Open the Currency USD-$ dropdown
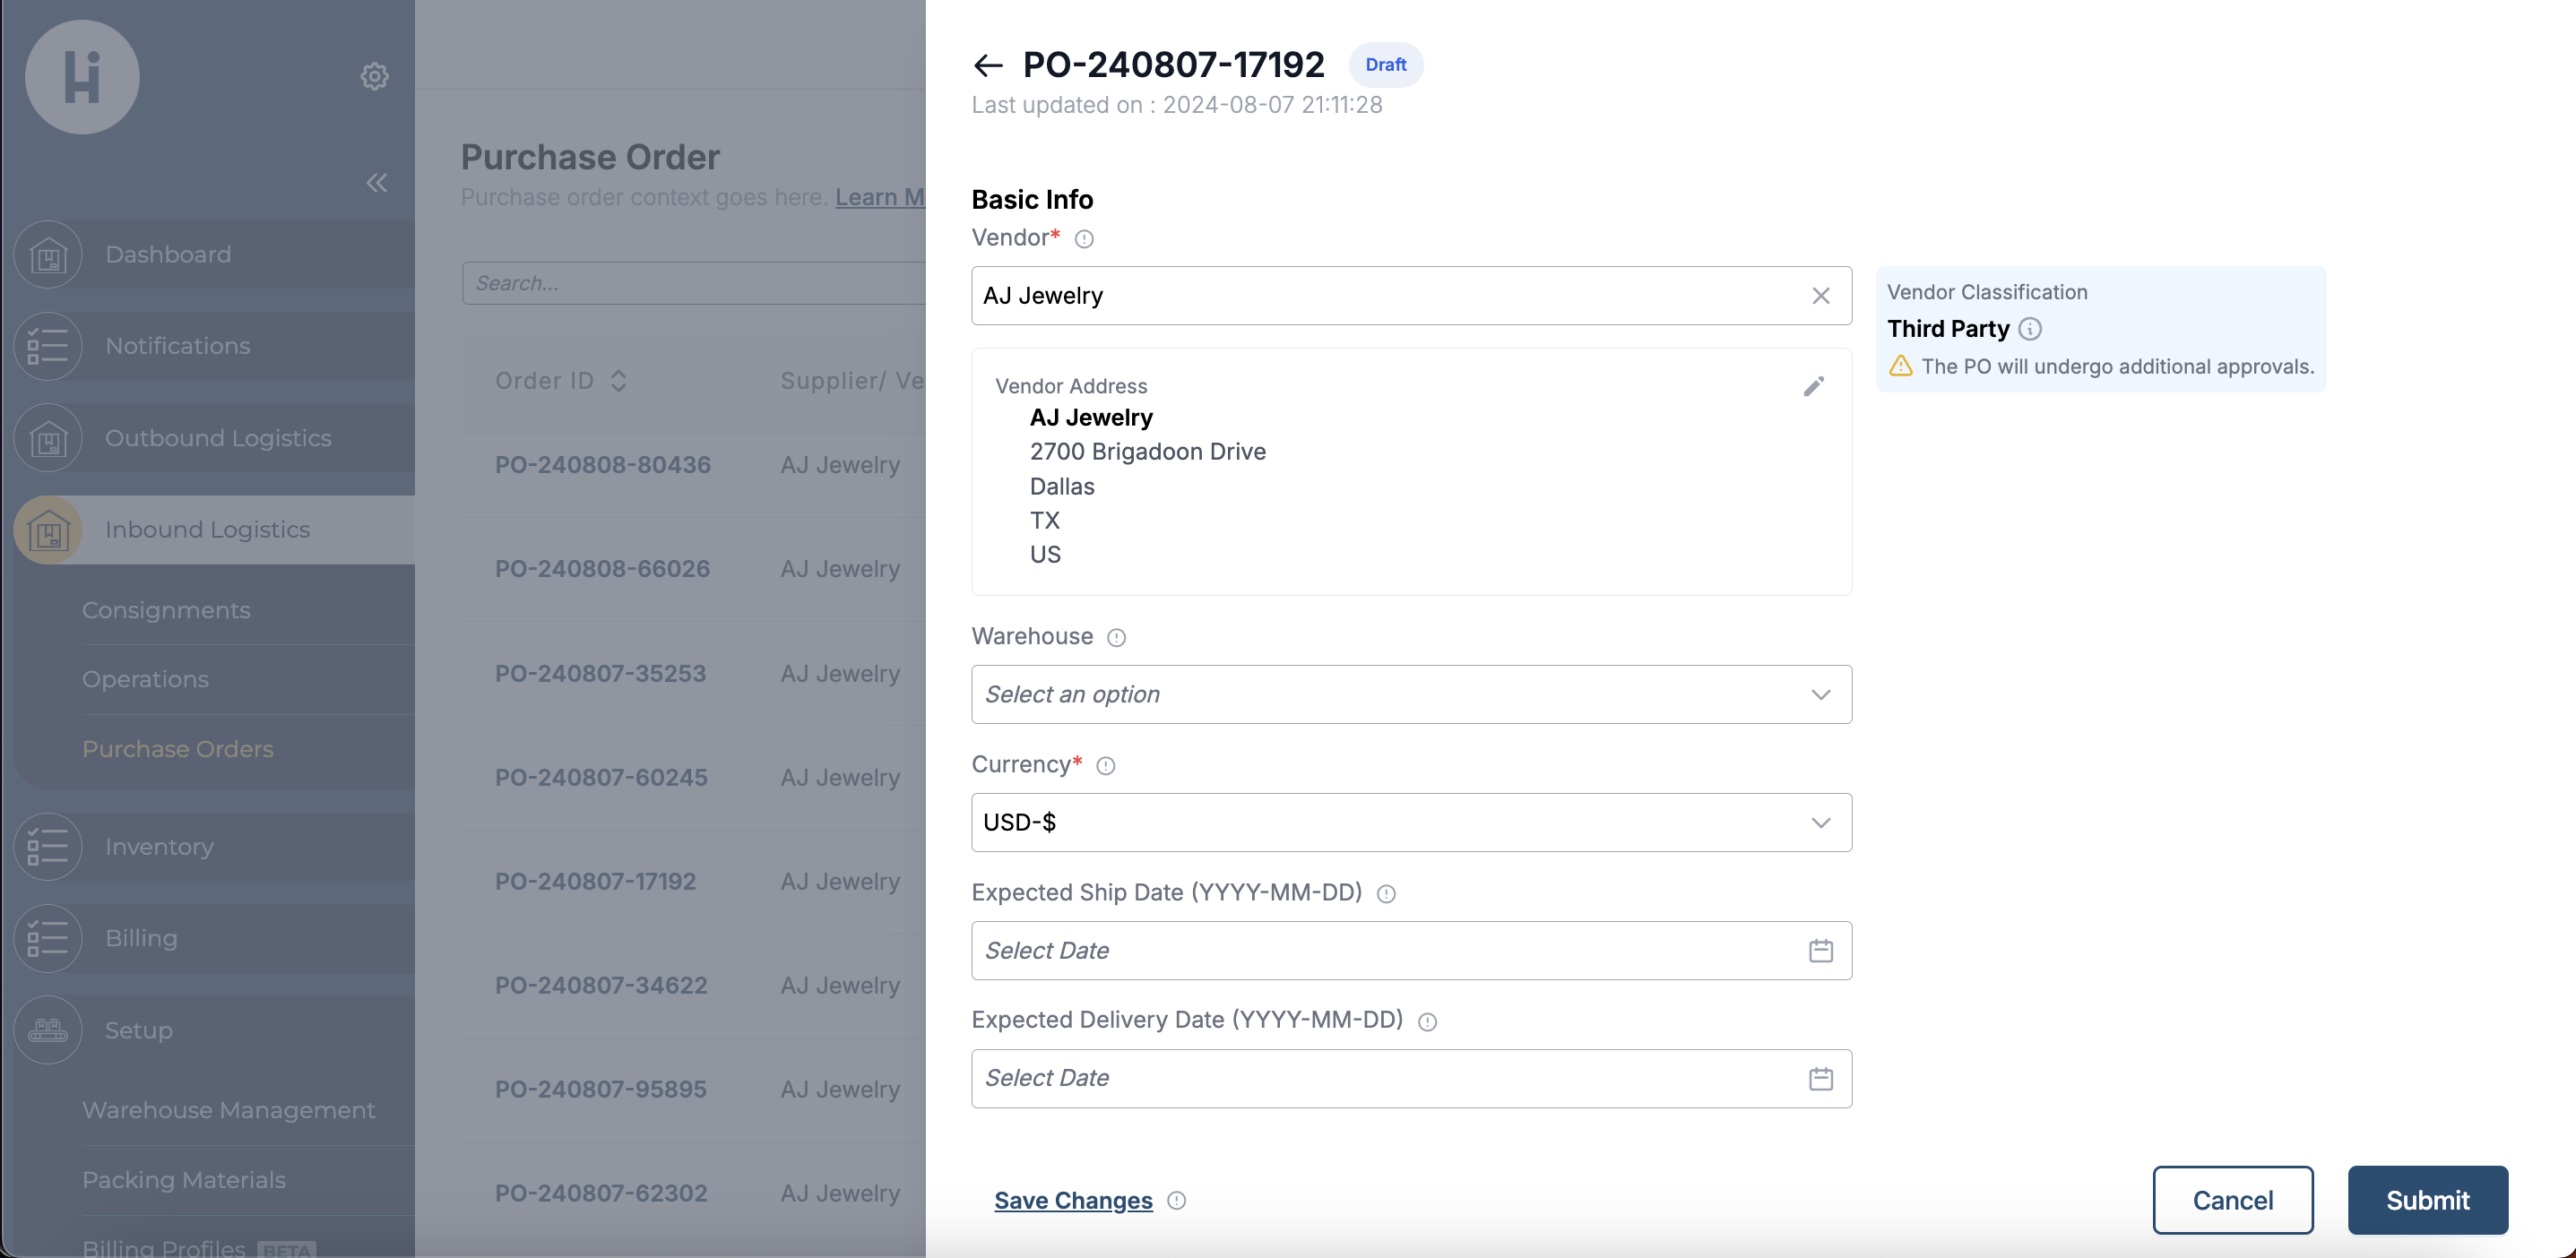 pos(1410,823)
